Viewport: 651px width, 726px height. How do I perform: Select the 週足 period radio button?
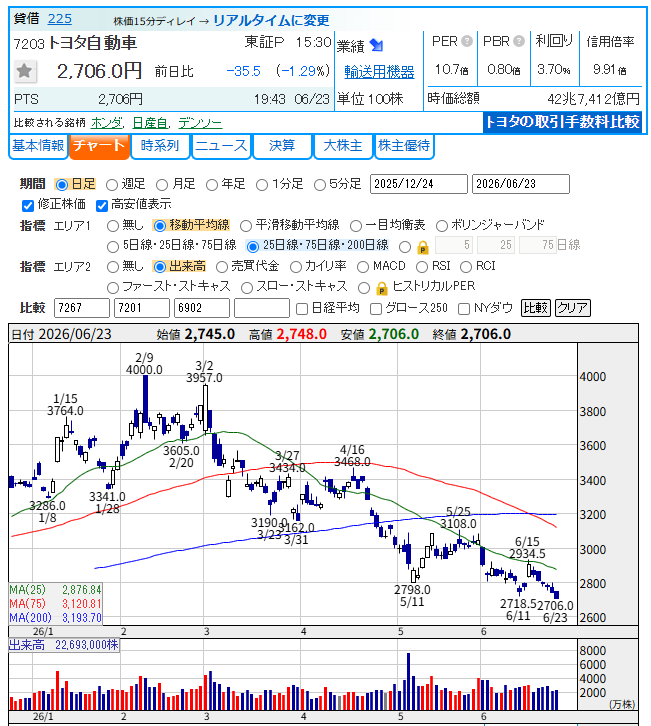112,185
